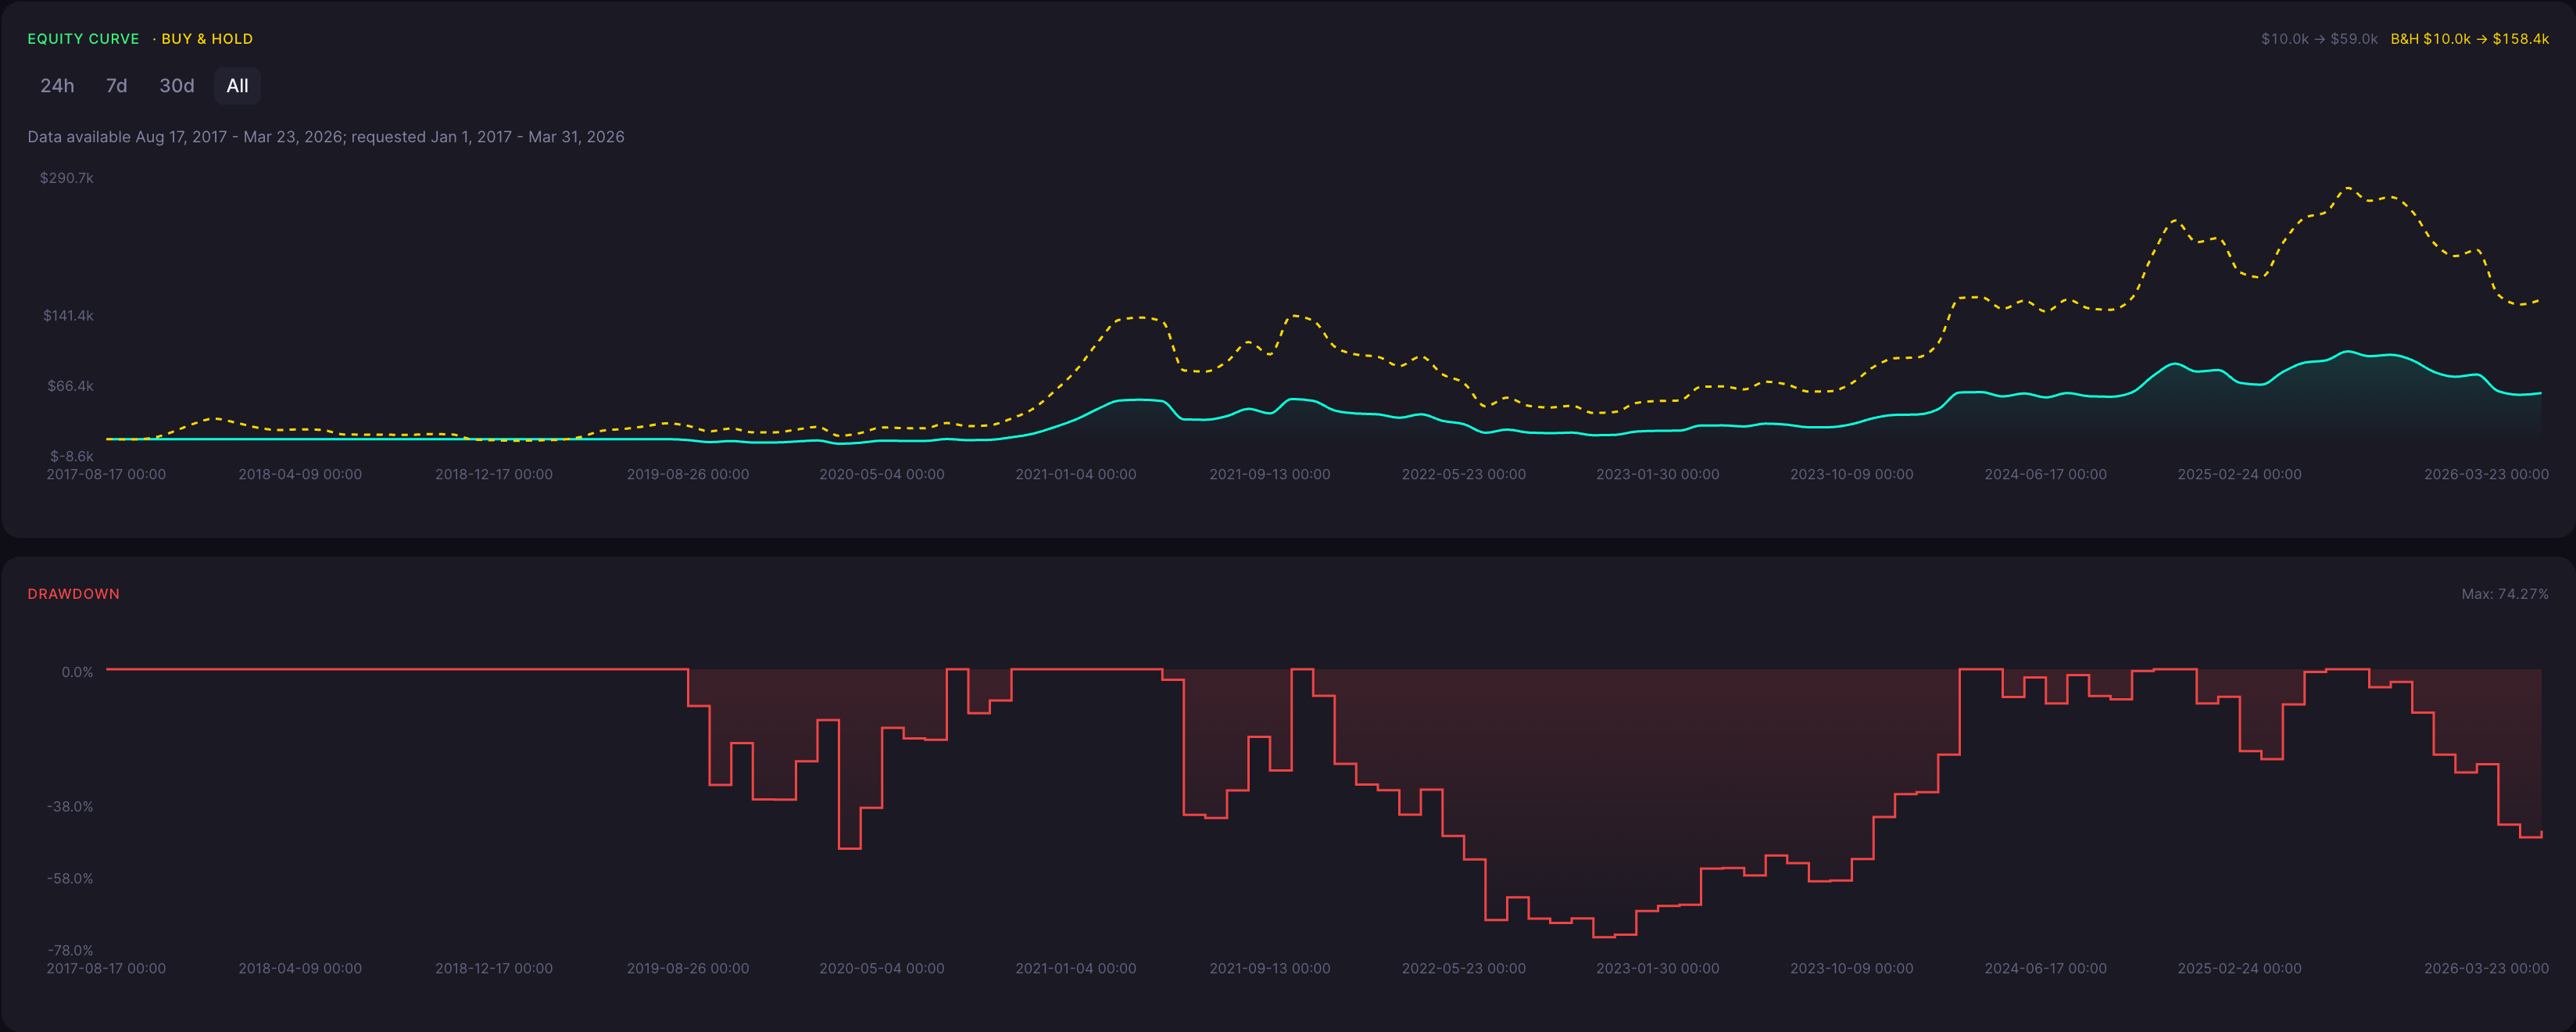Click equity chart date 2024-06-17 00:00
This screenshot has height=1032, width=2576.
click(2046, 475)
